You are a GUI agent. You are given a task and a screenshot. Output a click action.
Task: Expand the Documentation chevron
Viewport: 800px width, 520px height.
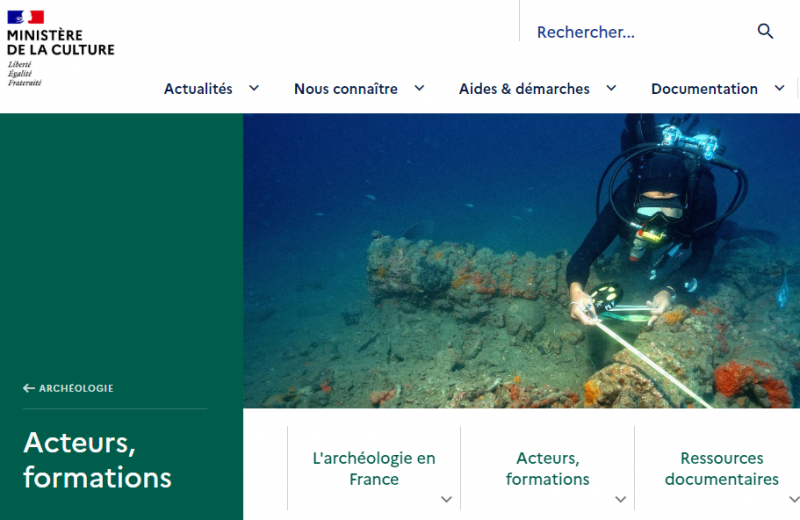point(780,88)
